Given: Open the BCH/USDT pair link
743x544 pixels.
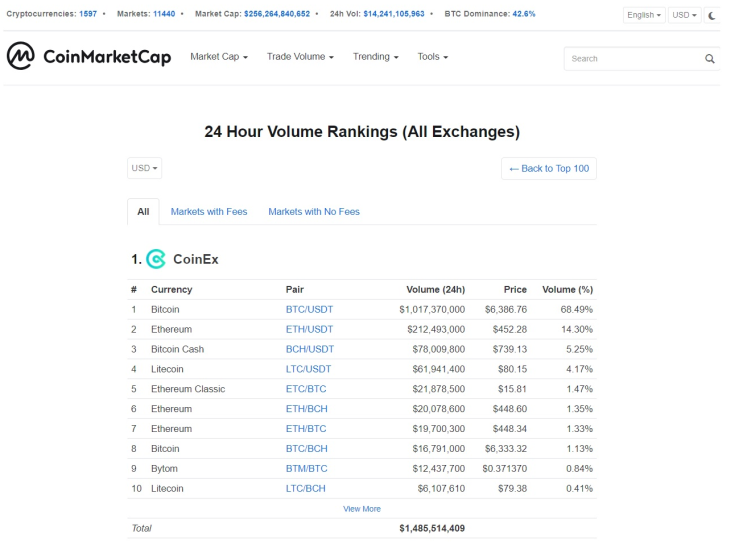Looking at the screenshot, I should point(310,349).
